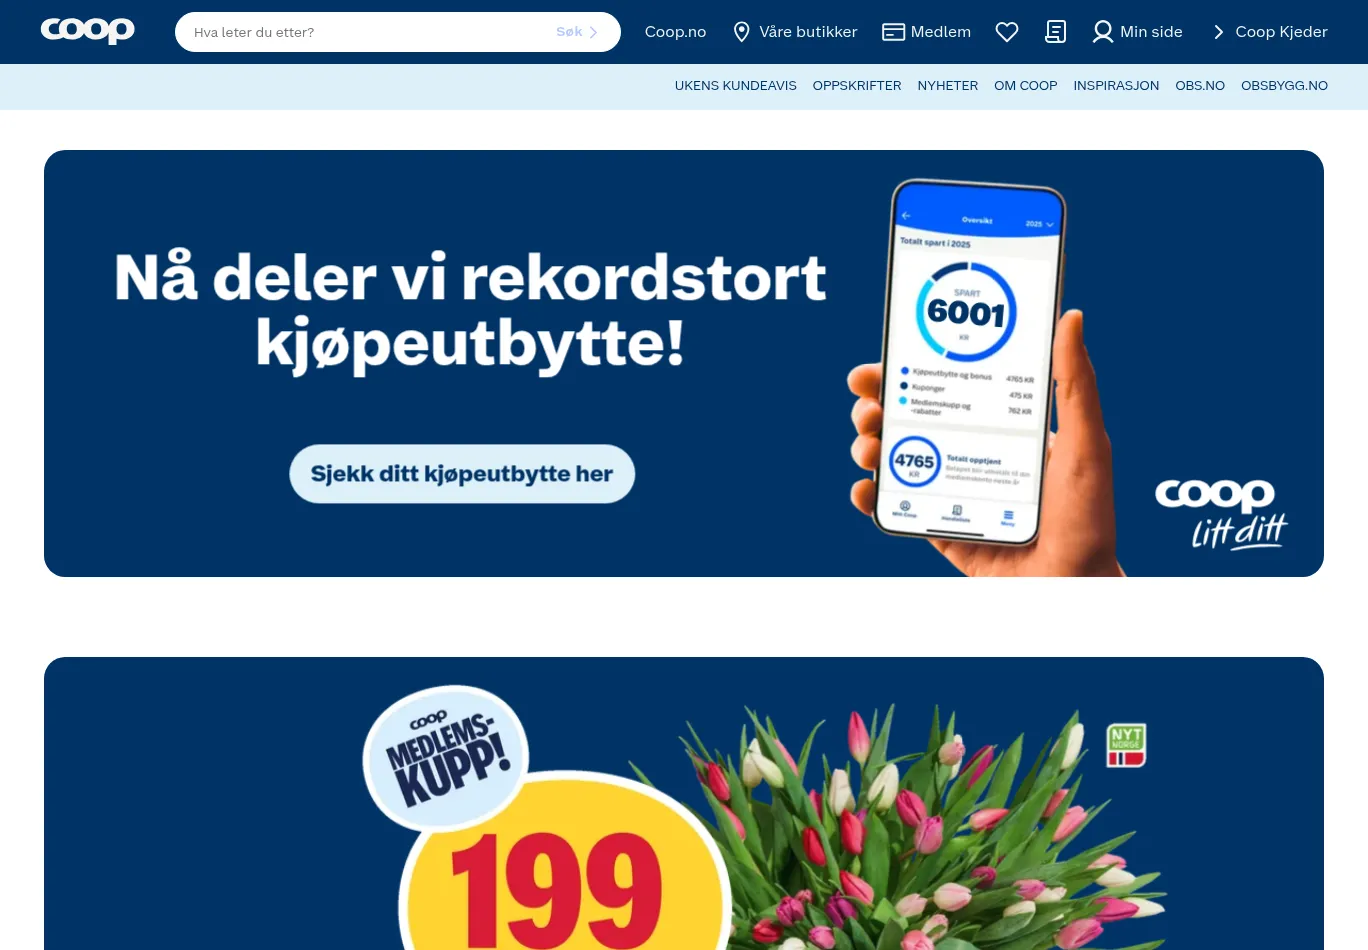Click the Medlem card icon
This screenshot has height=950, width=1368.
[x=893, y=32]
